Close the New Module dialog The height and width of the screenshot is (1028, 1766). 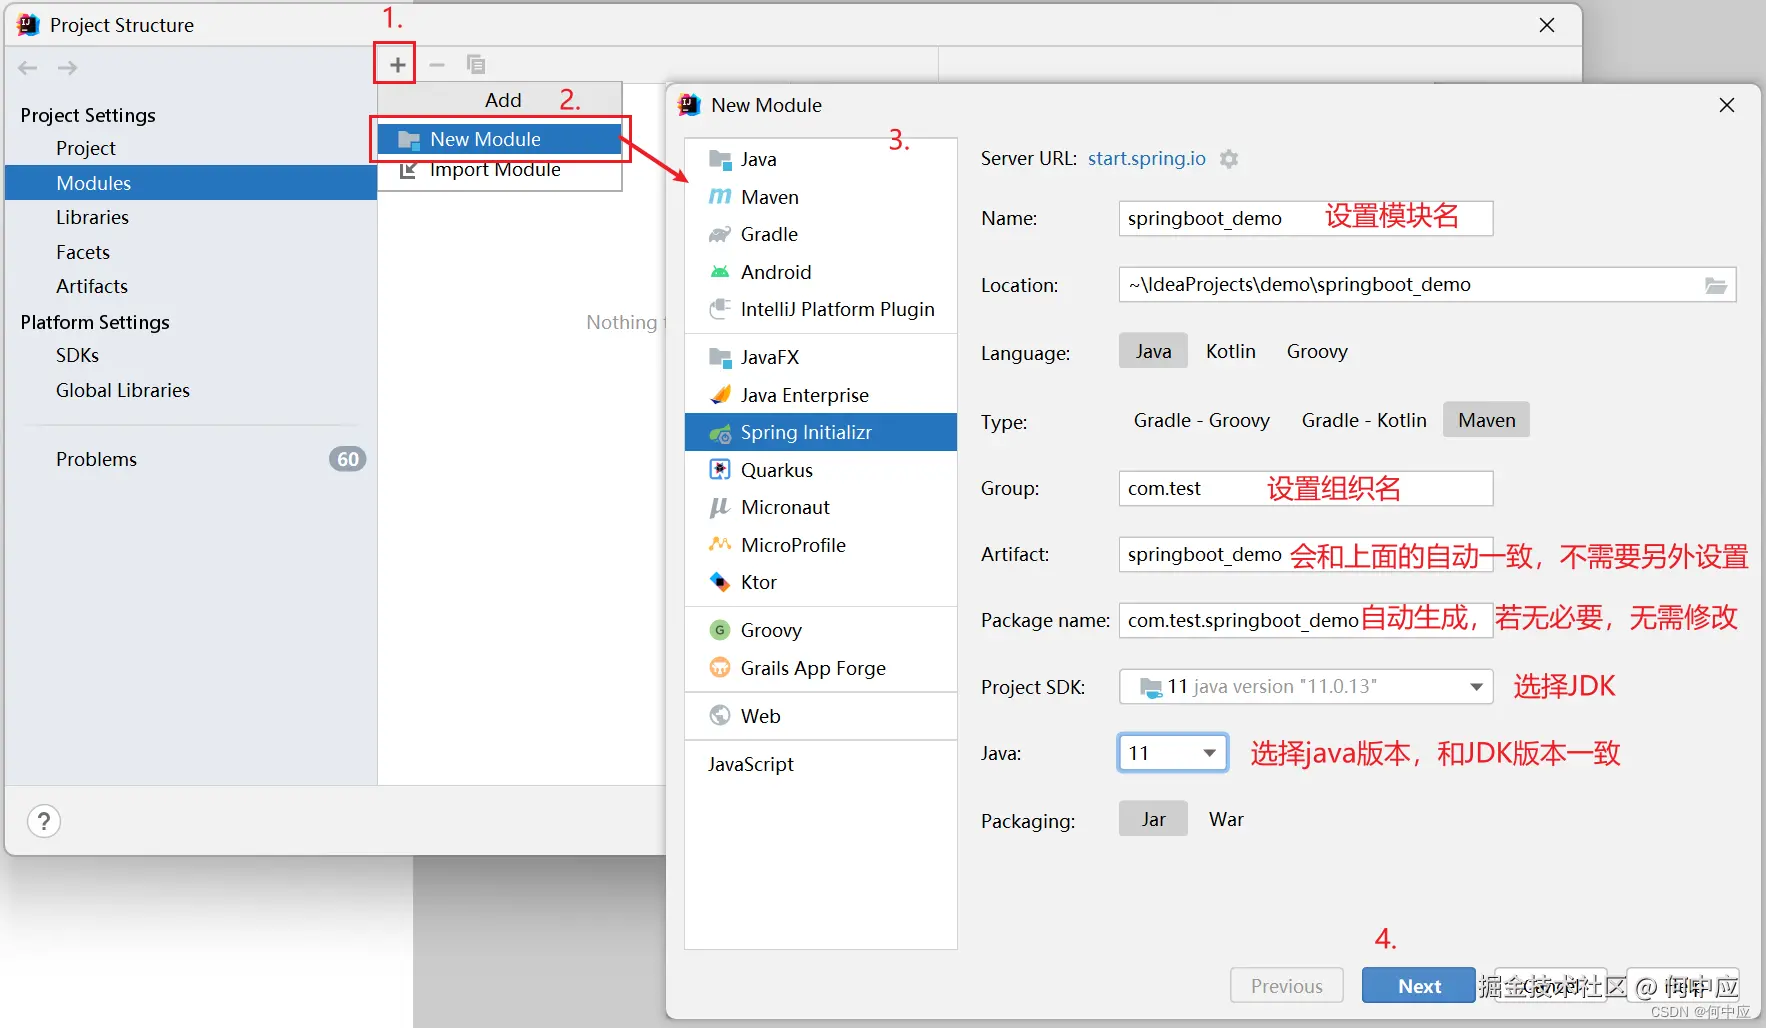coord(1727,105)
